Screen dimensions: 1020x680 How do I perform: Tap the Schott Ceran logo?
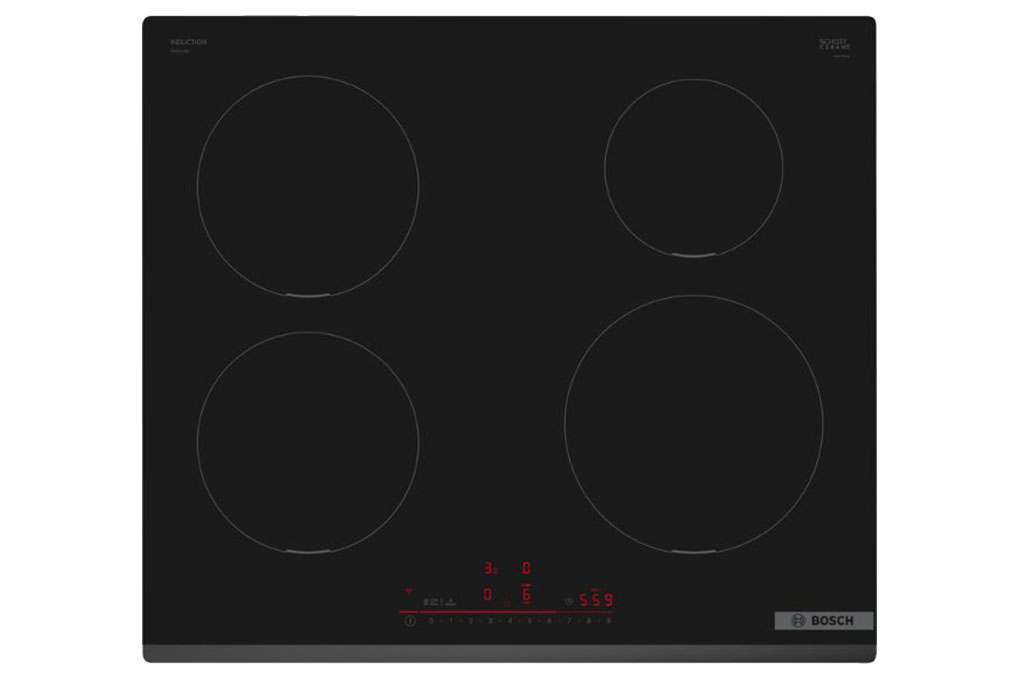[x=835, y=46]
